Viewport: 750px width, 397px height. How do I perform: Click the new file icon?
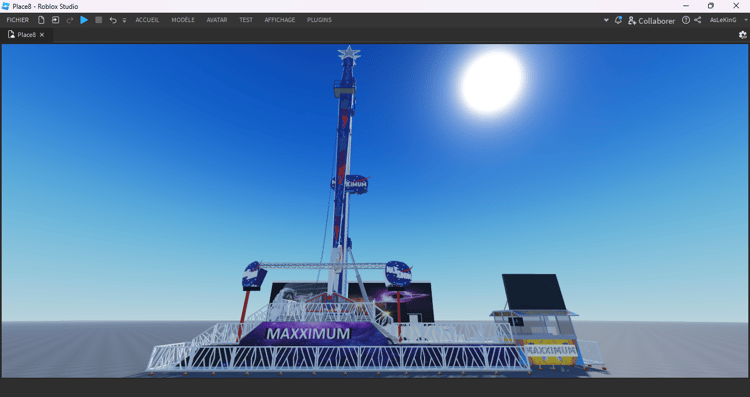coord(41,20)
